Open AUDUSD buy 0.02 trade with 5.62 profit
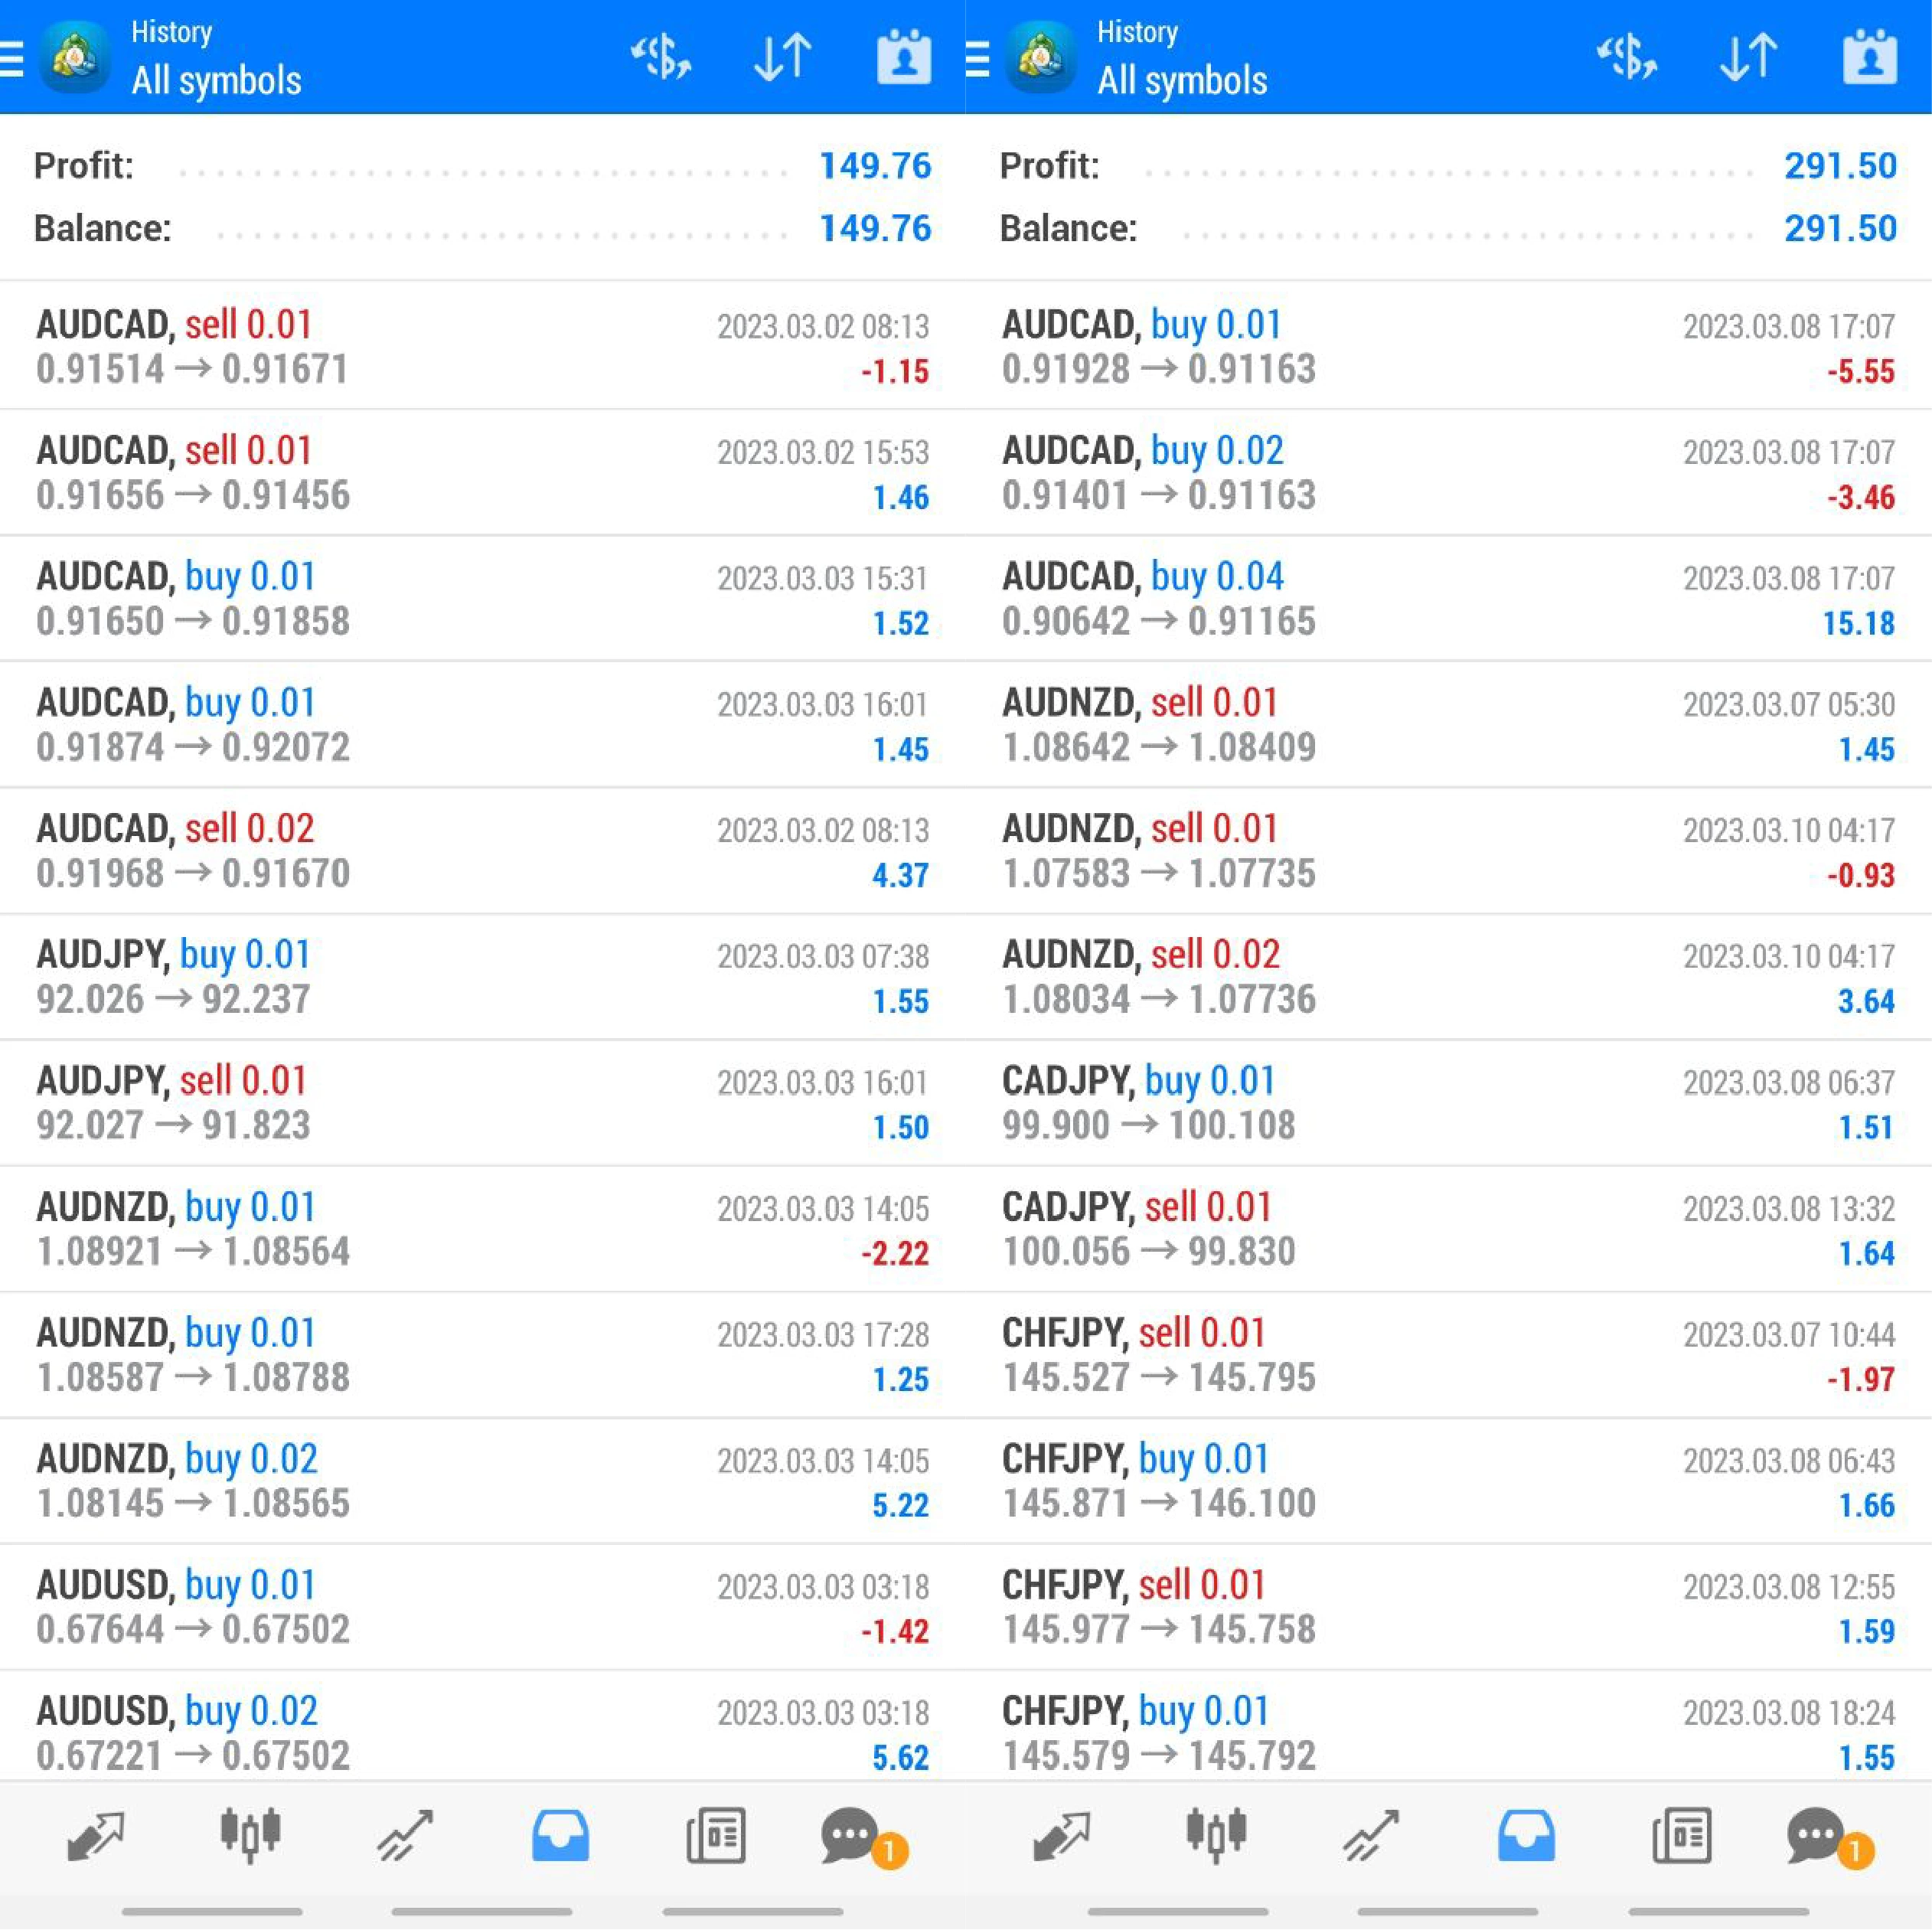The height and width of the screenshot is (1930, 1932). [x=483, y=1726]
